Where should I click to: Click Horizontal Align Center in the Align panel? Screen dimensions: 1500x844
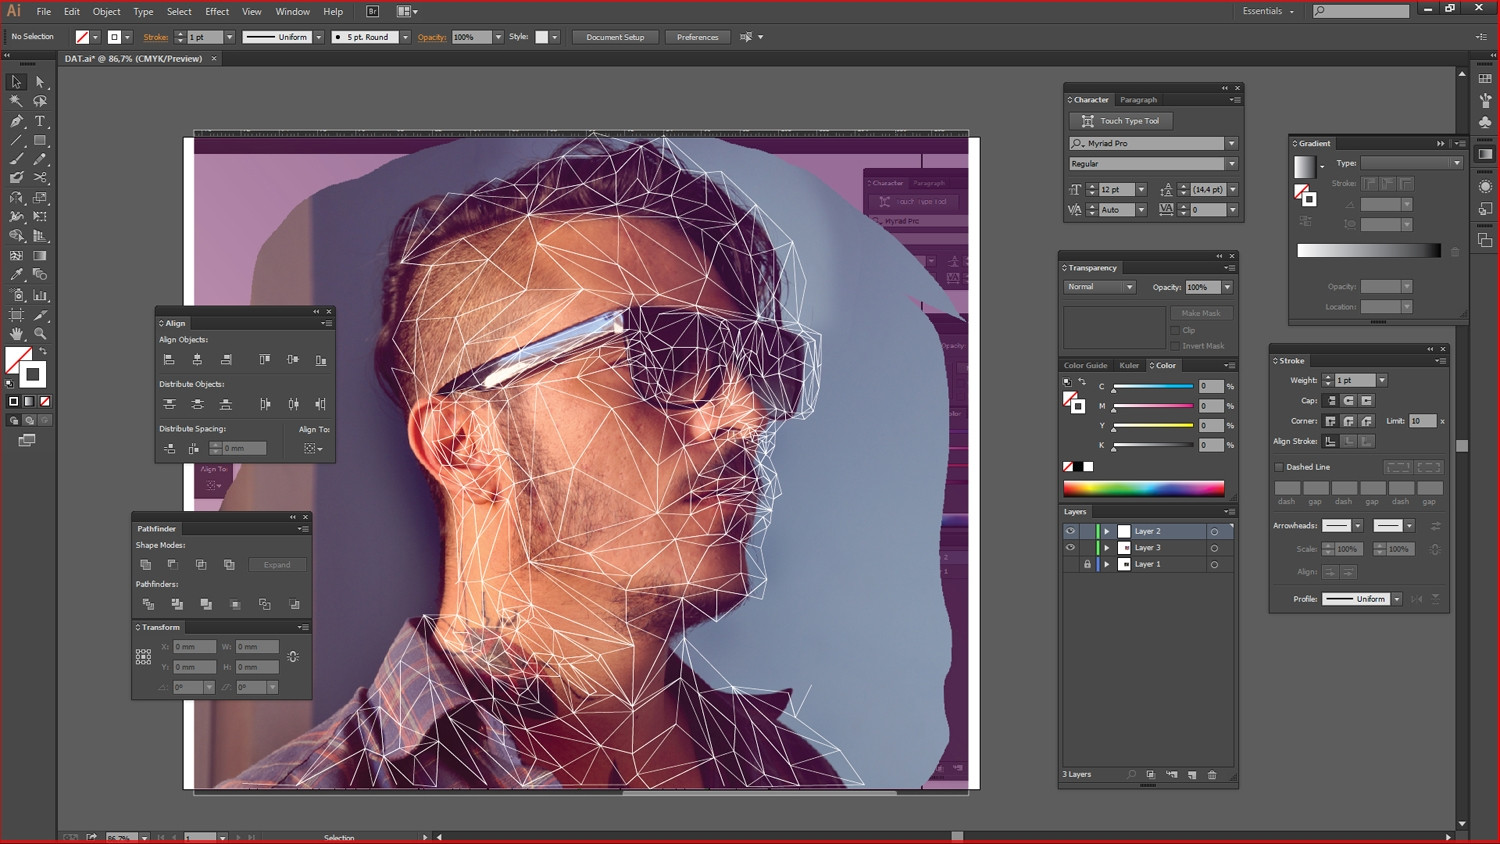click(x=197, y=358)
